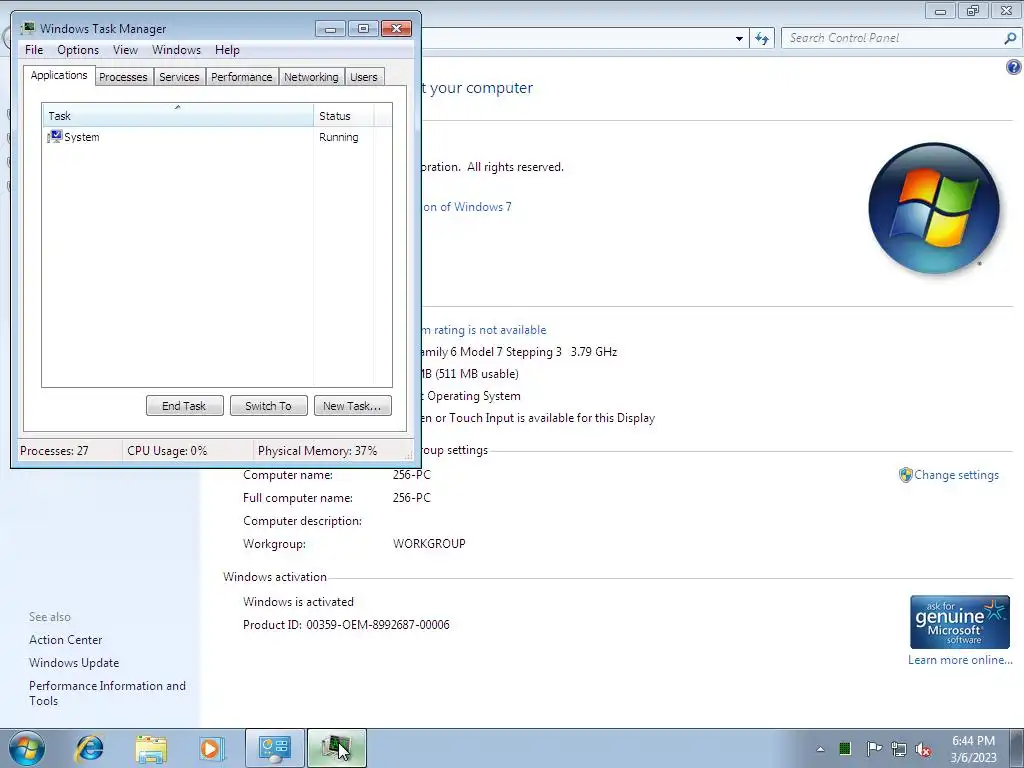This screenshot has height=768, width=1024.
Task: Click the Processes: 27 status bar entry
Action: click(x=54, y=451)
